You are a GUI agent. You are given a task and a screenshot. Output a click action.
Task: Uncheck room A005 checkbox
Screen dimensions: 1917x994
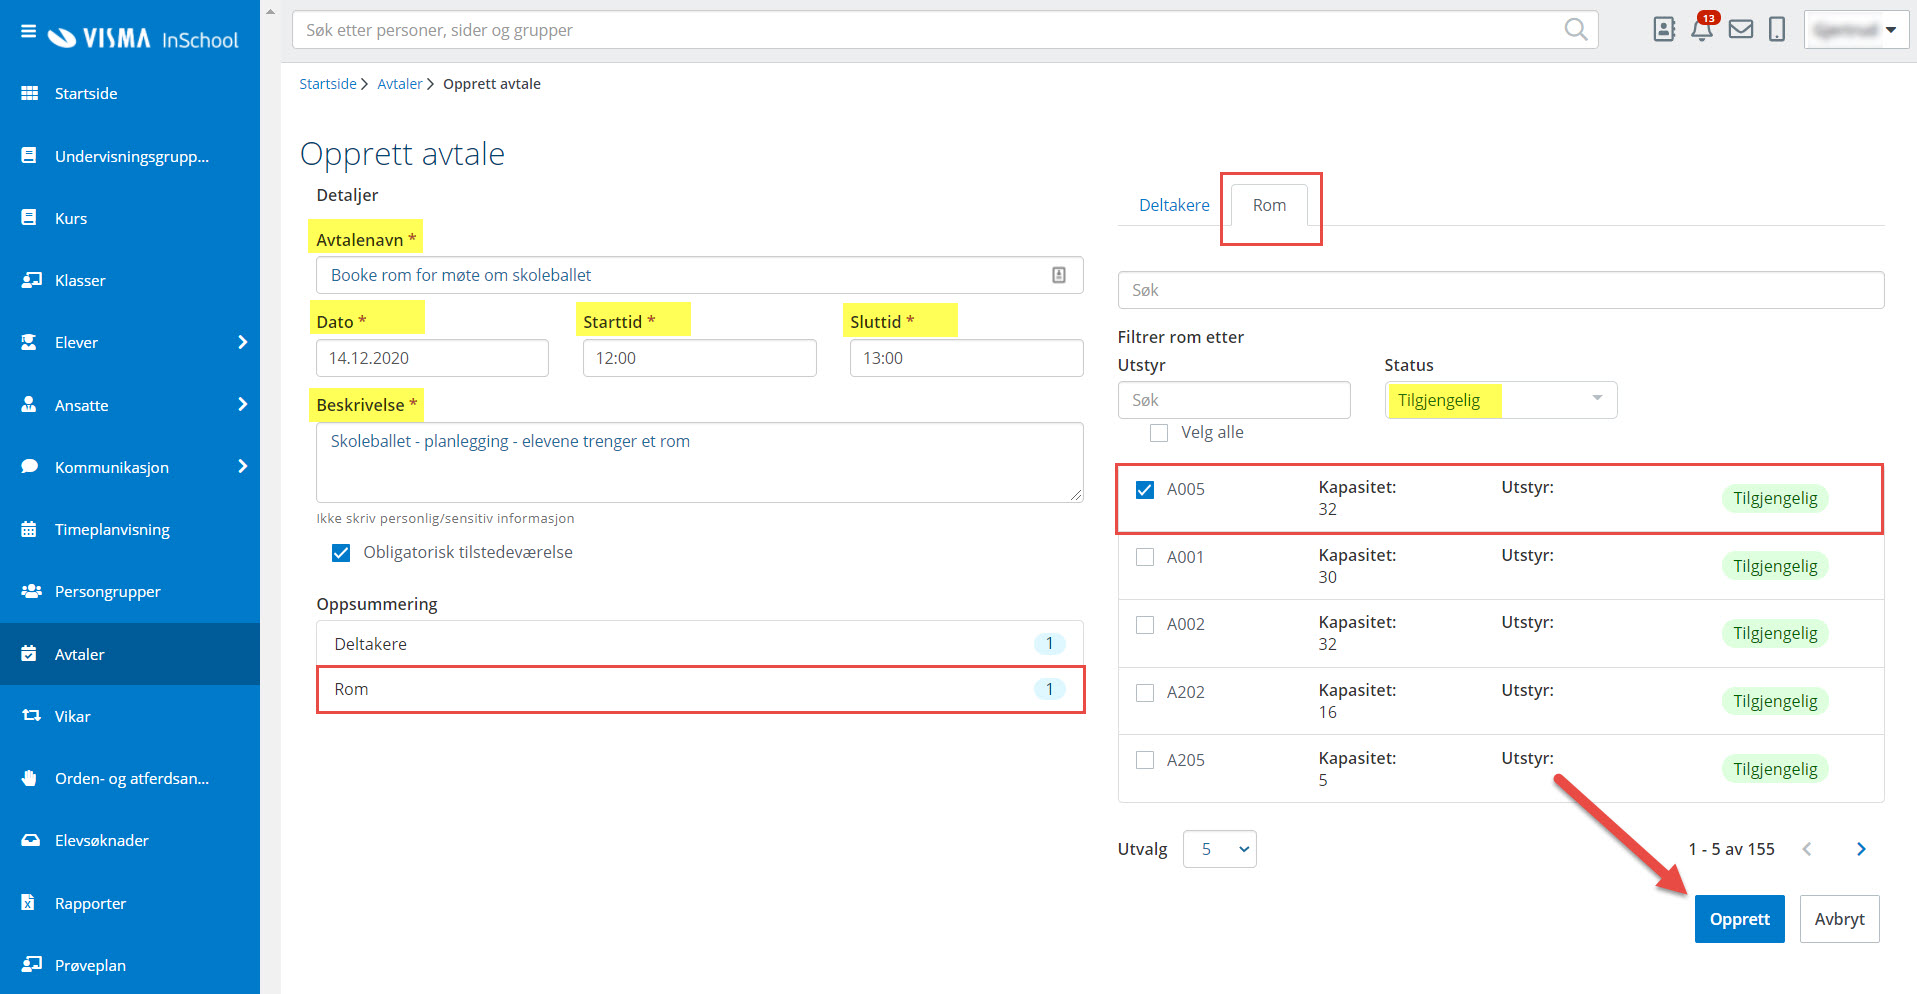pyautogui.click(x=1145, y=490)
